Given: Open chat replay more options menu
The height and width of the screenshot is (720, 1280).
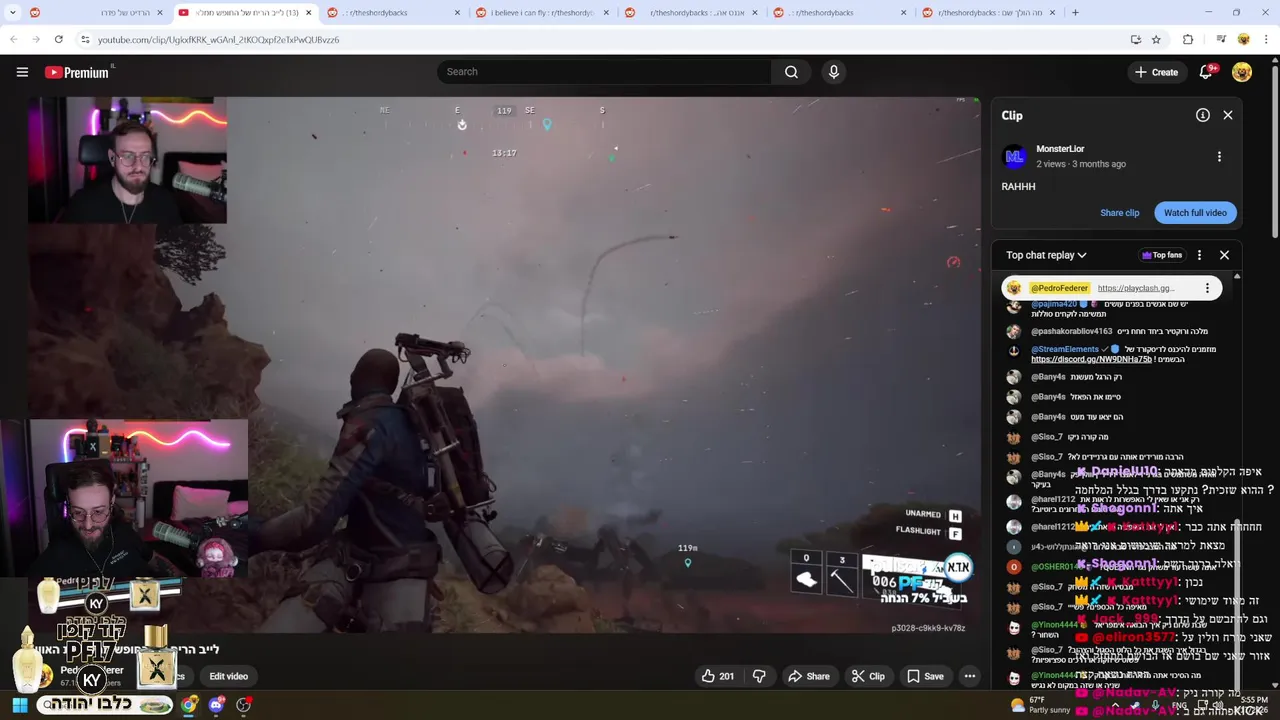Looking at the screenshot, I should (1199, 255).
